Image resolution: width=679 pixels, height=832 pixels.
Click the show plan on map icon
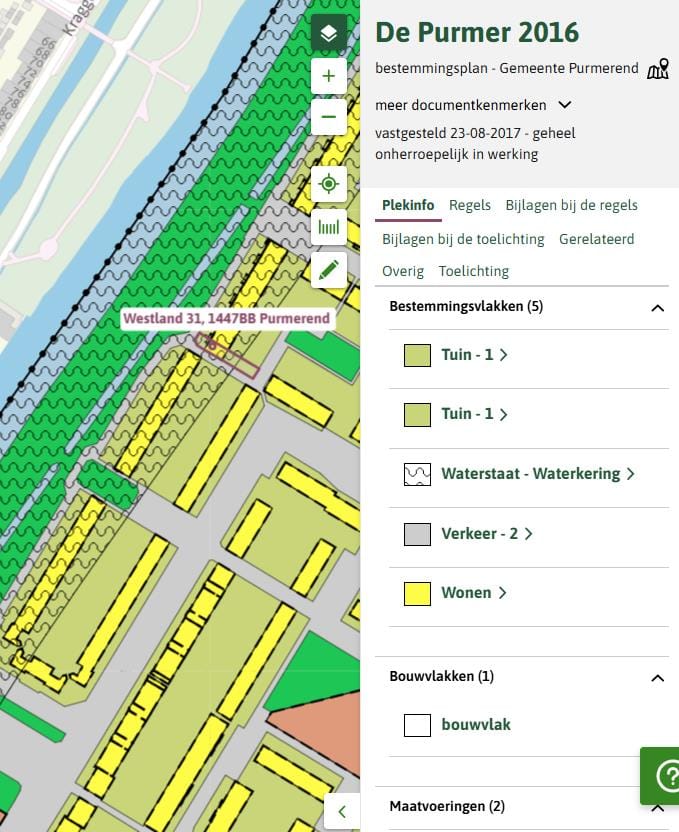(x=657, y=69)
